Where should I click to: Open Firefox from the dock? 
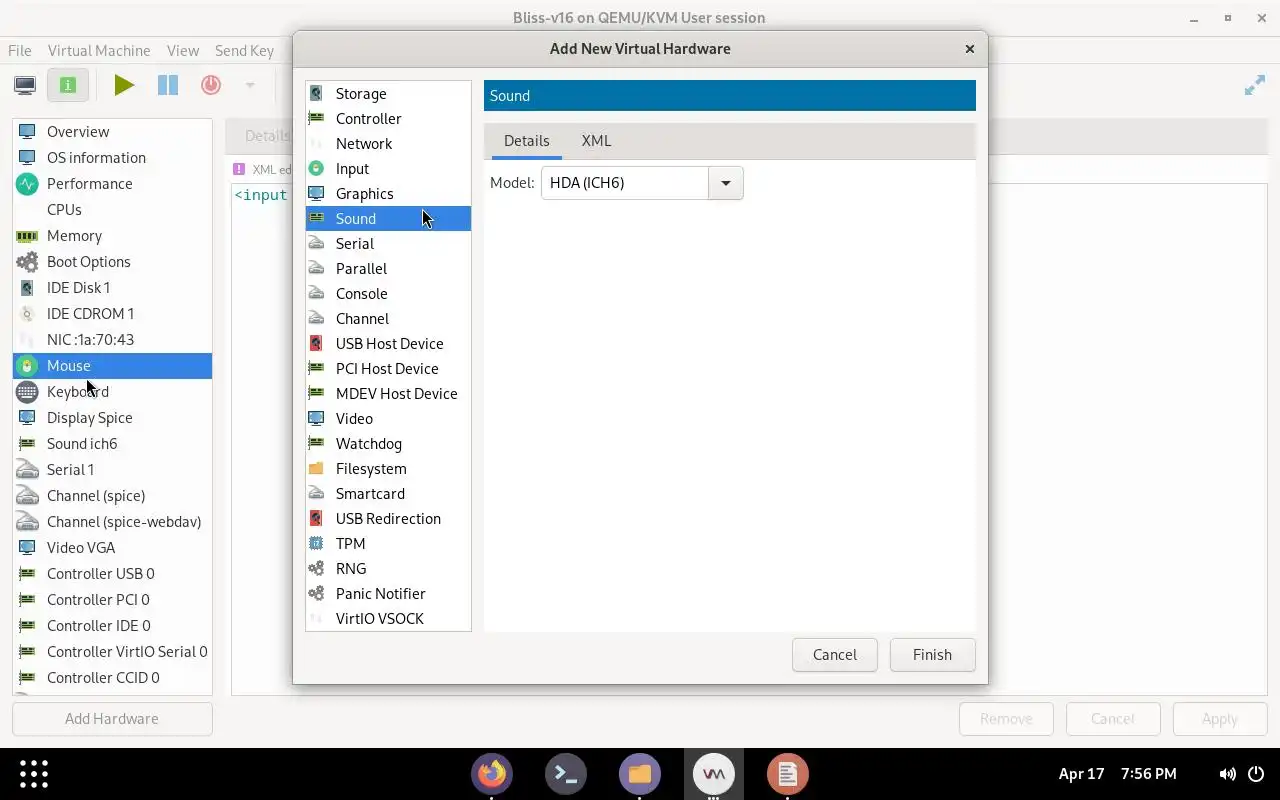coord(492,773)
